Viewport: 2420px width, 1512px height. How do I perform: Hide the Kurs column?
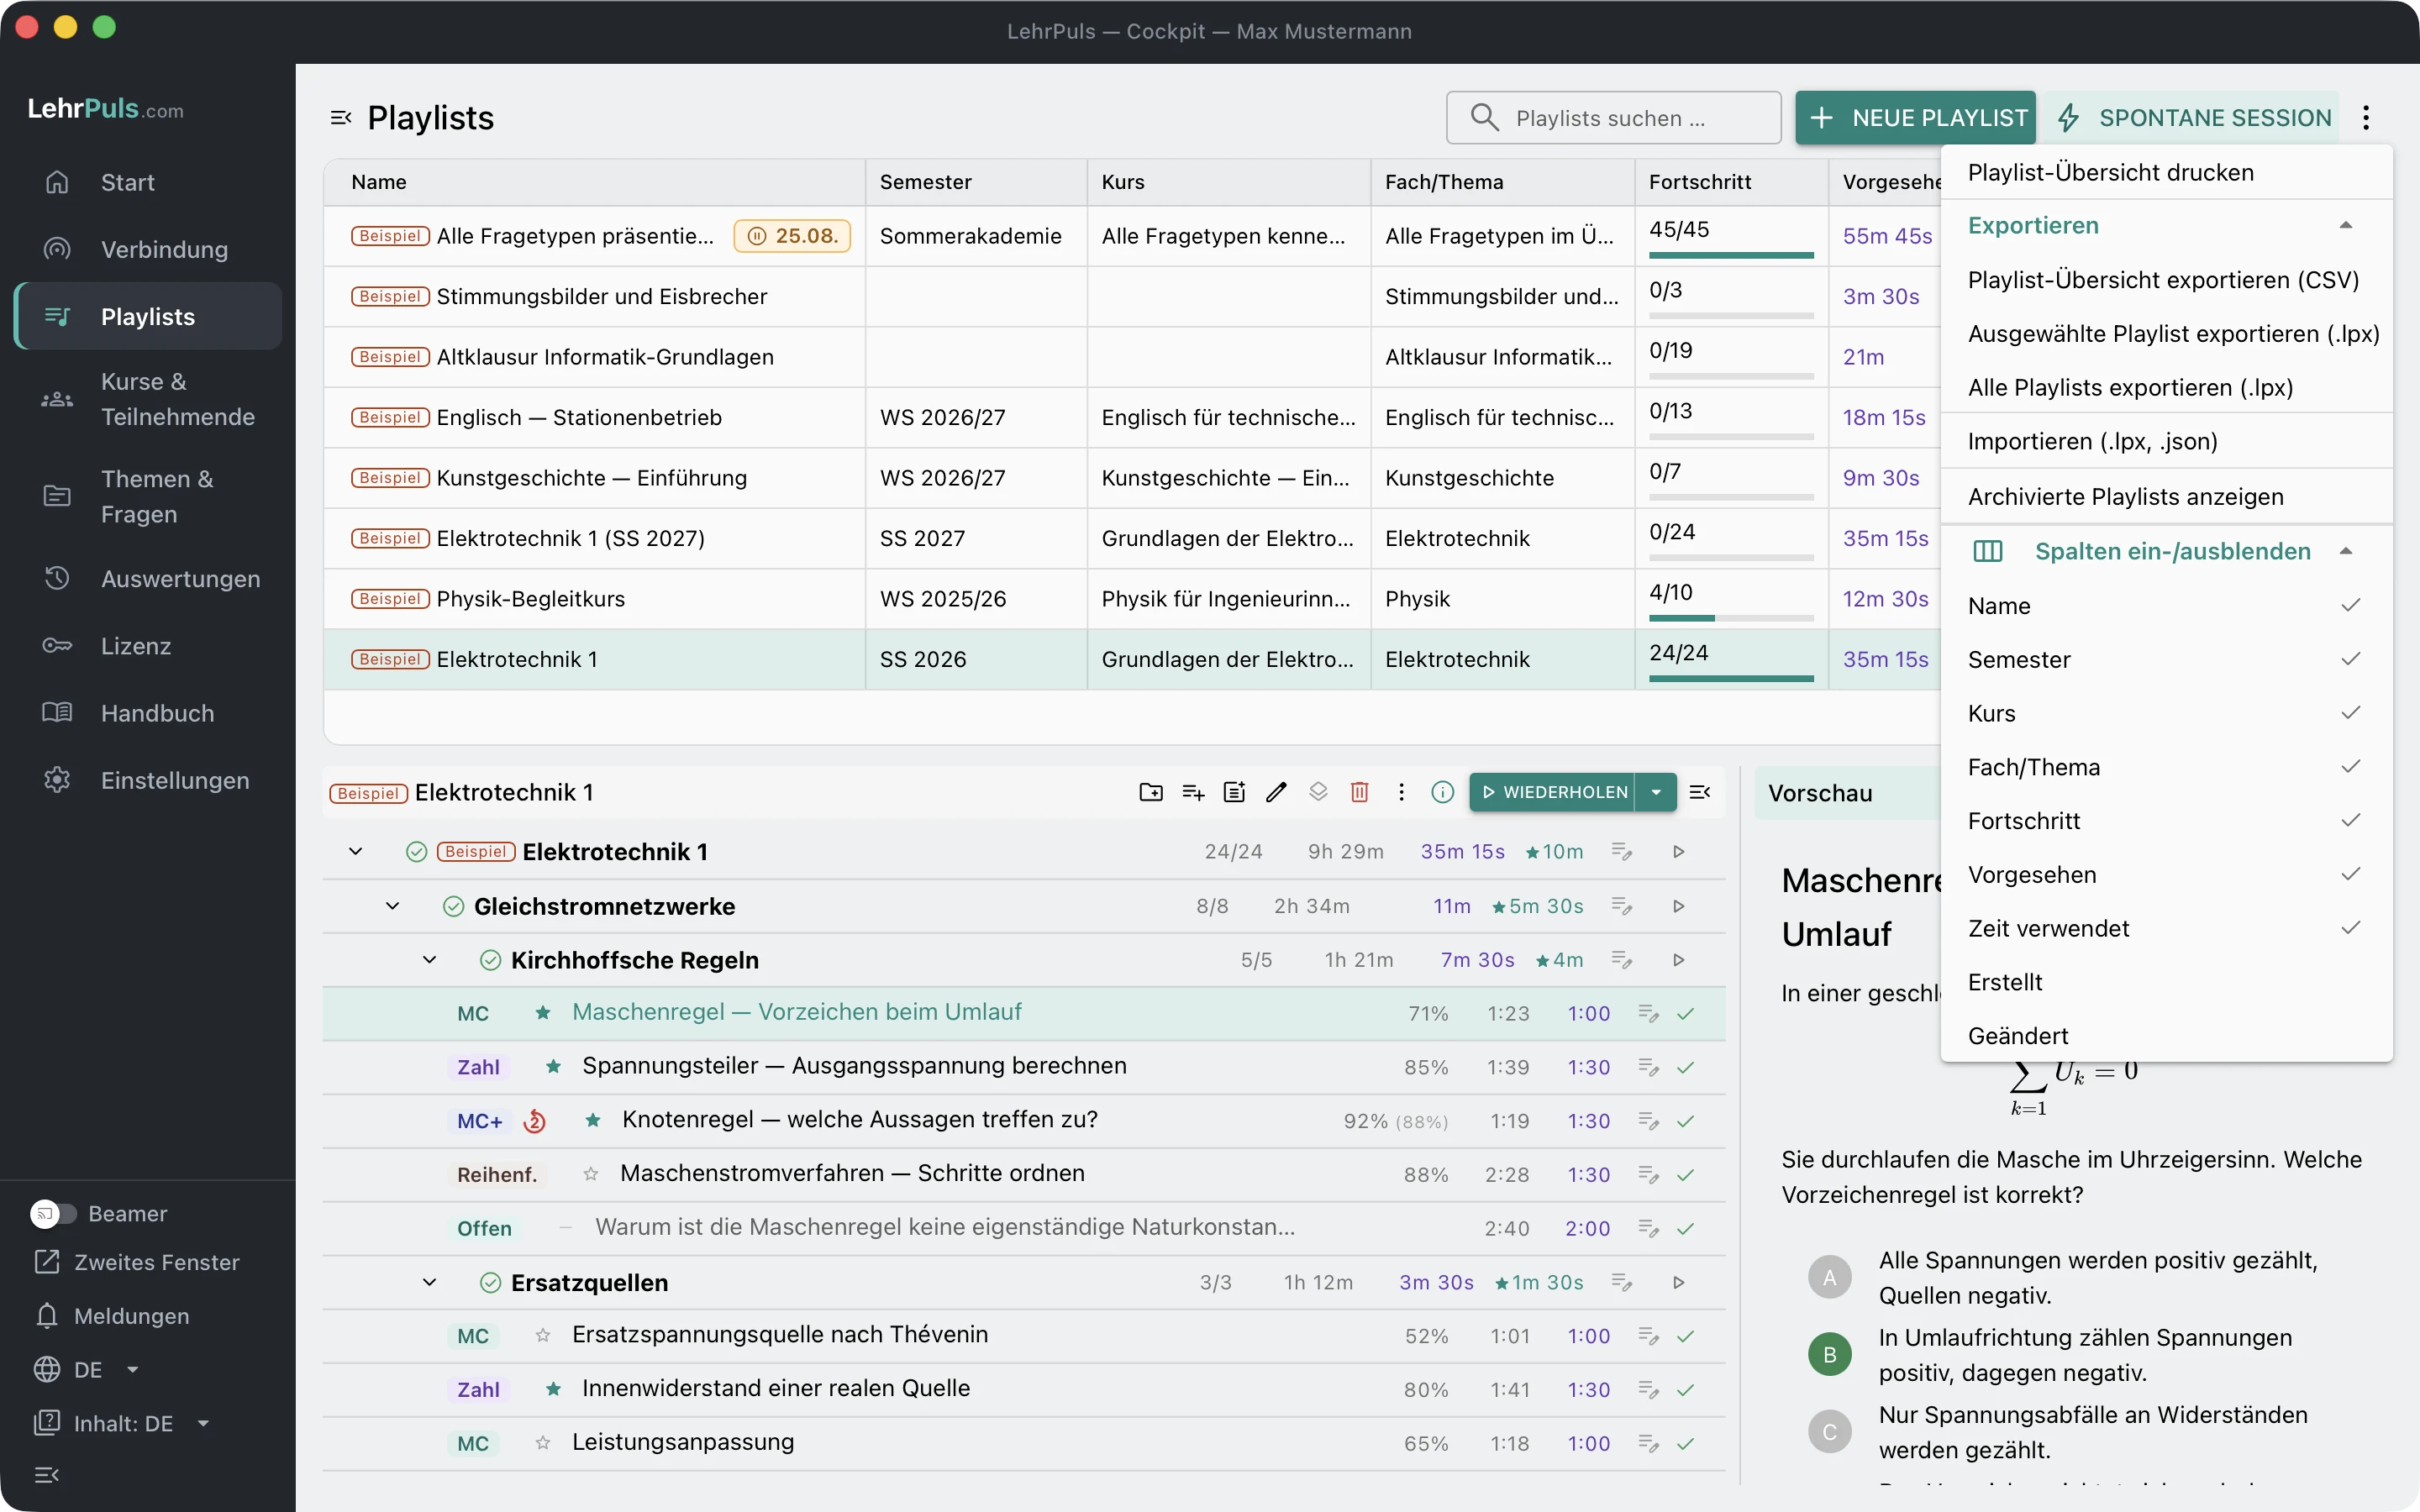(2166, 714)
